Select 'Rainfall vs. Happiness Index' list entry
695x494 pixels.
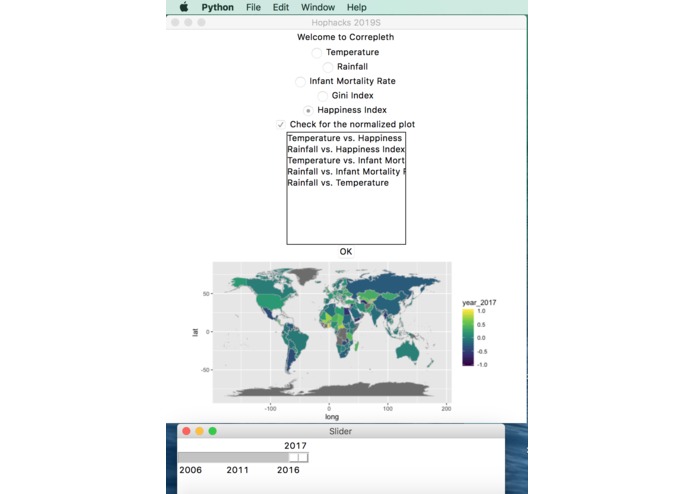click(x=346, y=149)
